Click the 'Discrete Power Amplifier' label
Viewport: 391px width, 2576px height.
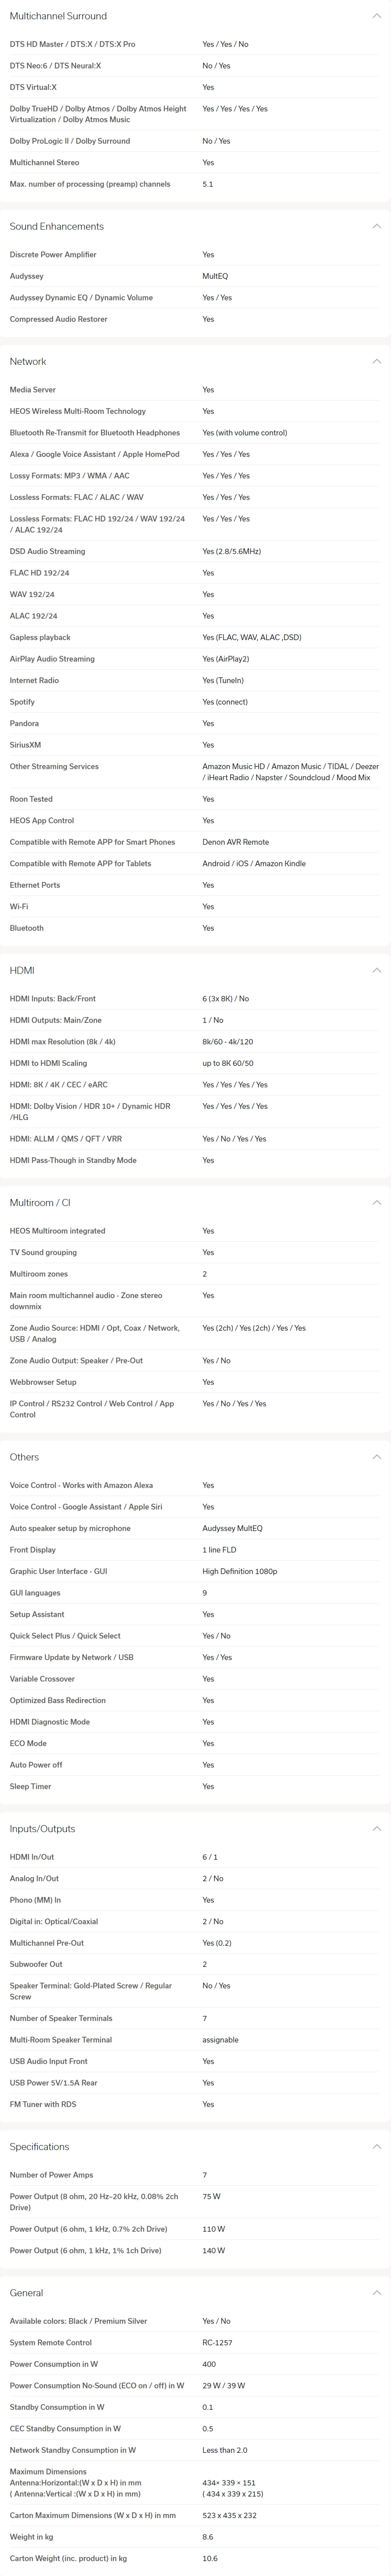point(53,255)
